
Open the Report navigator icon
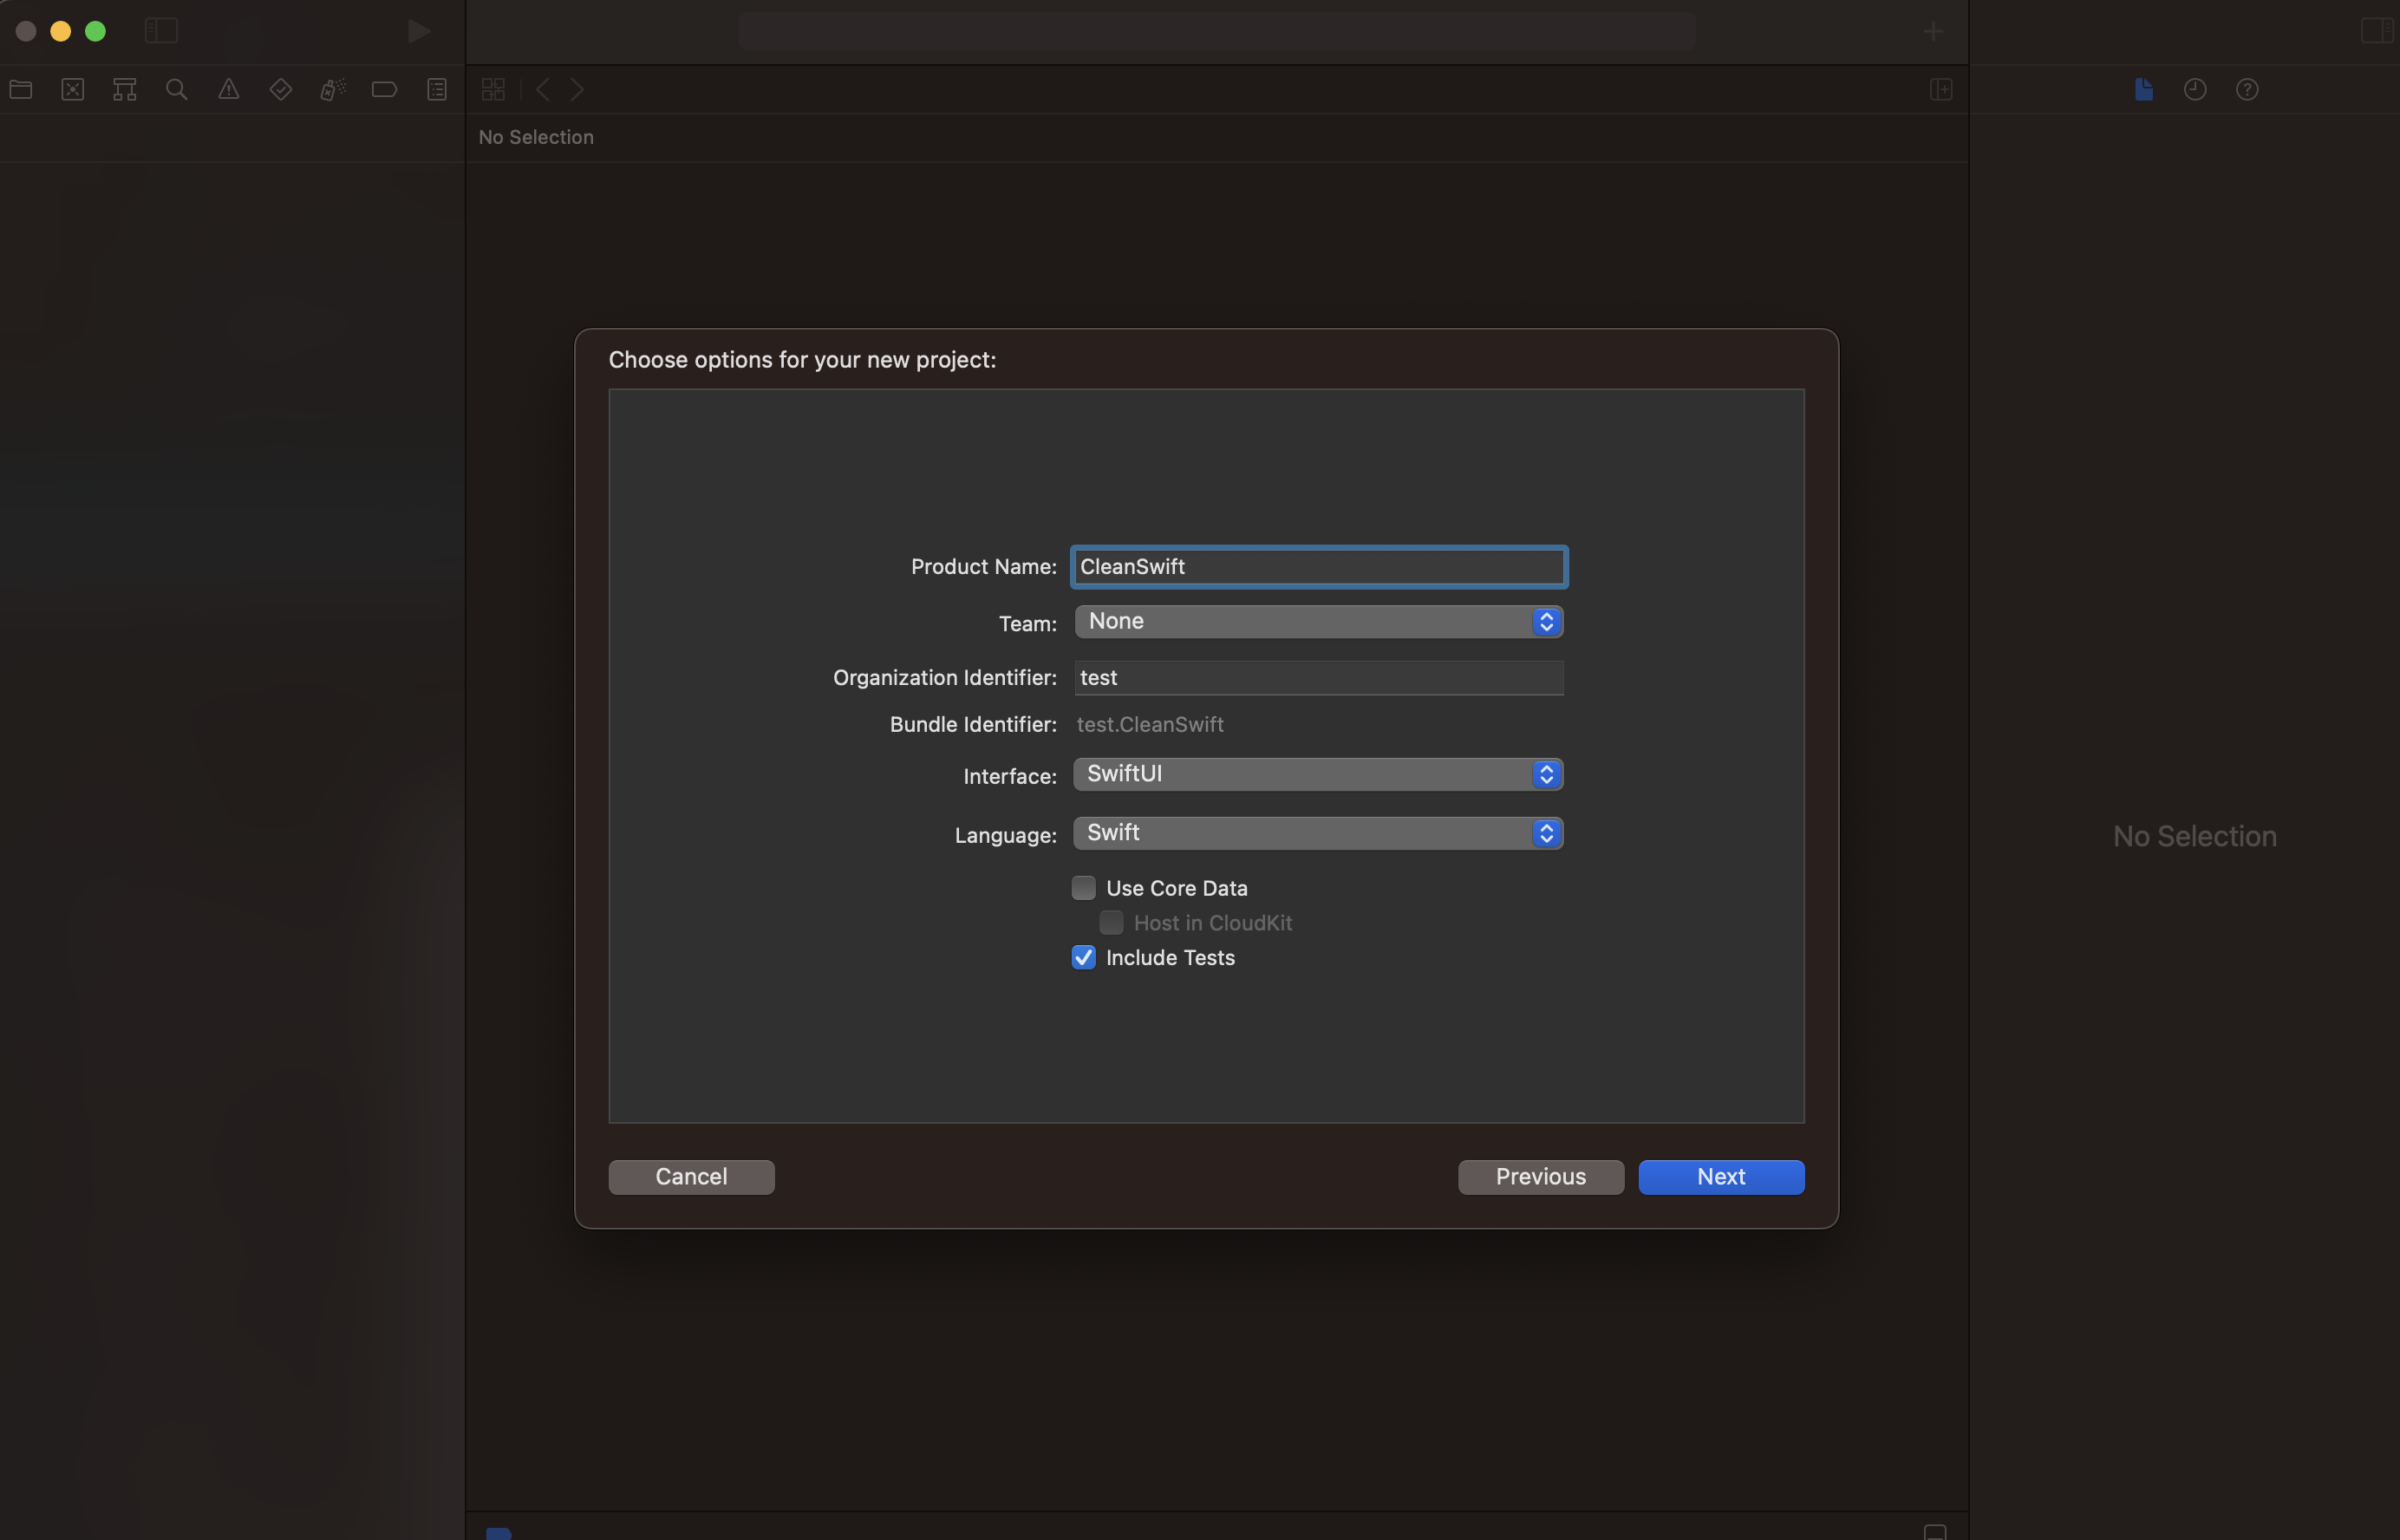click(437, 90)
